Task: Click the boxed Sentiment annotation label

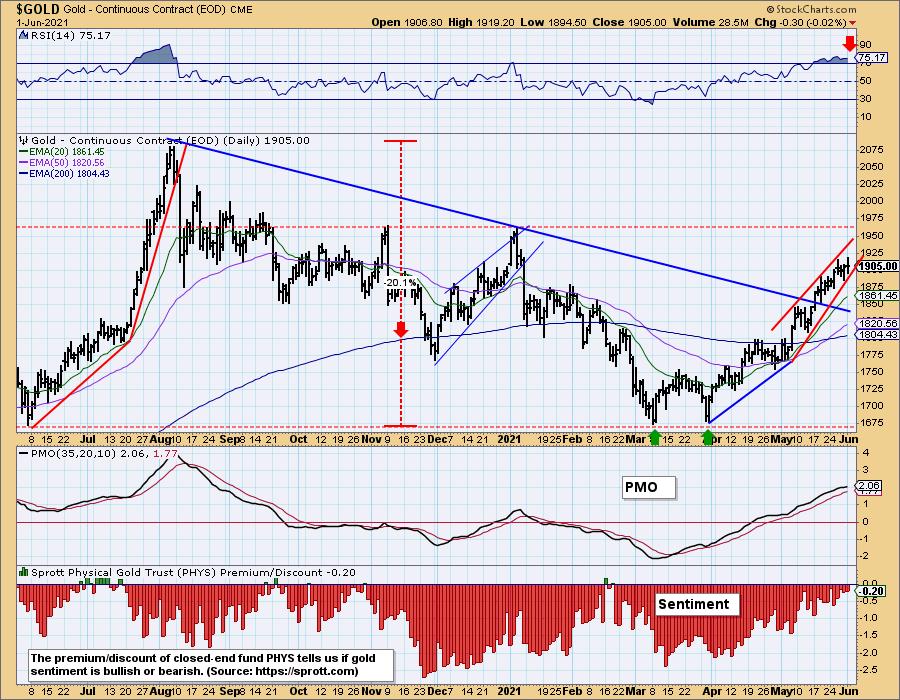Action: [x=697, y=604]
